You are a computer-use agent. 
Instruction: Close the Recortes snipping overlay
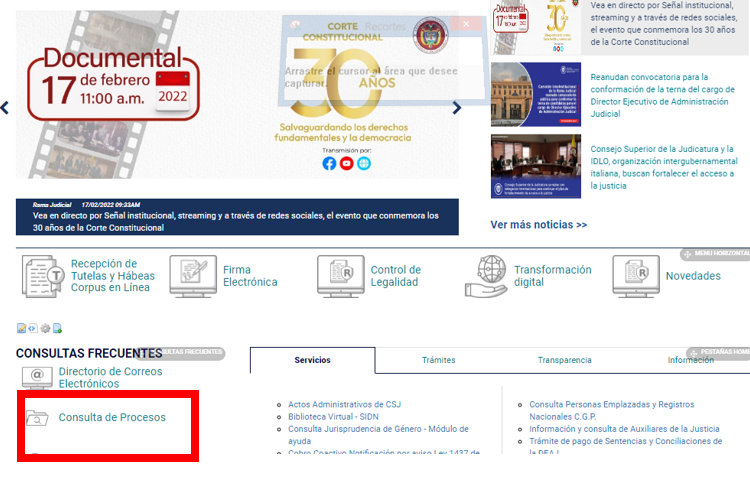466,24
